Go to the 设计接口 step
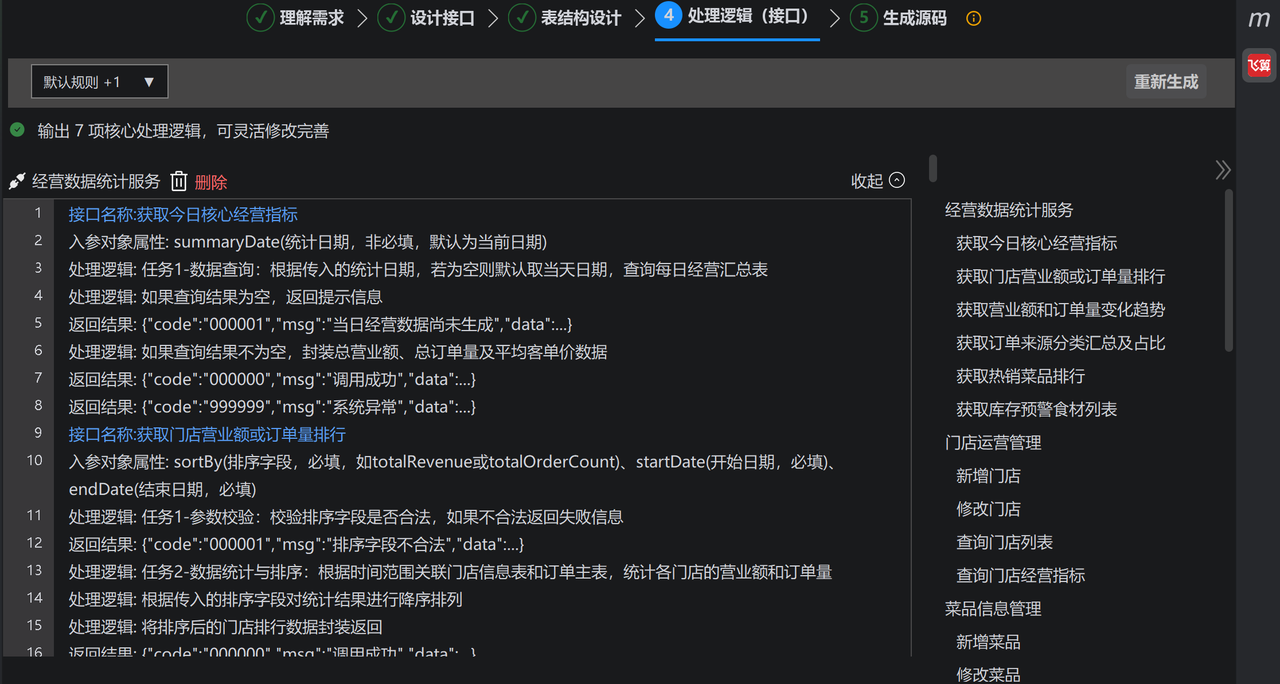Screen dimensions: 1280x684 (442, 18)
